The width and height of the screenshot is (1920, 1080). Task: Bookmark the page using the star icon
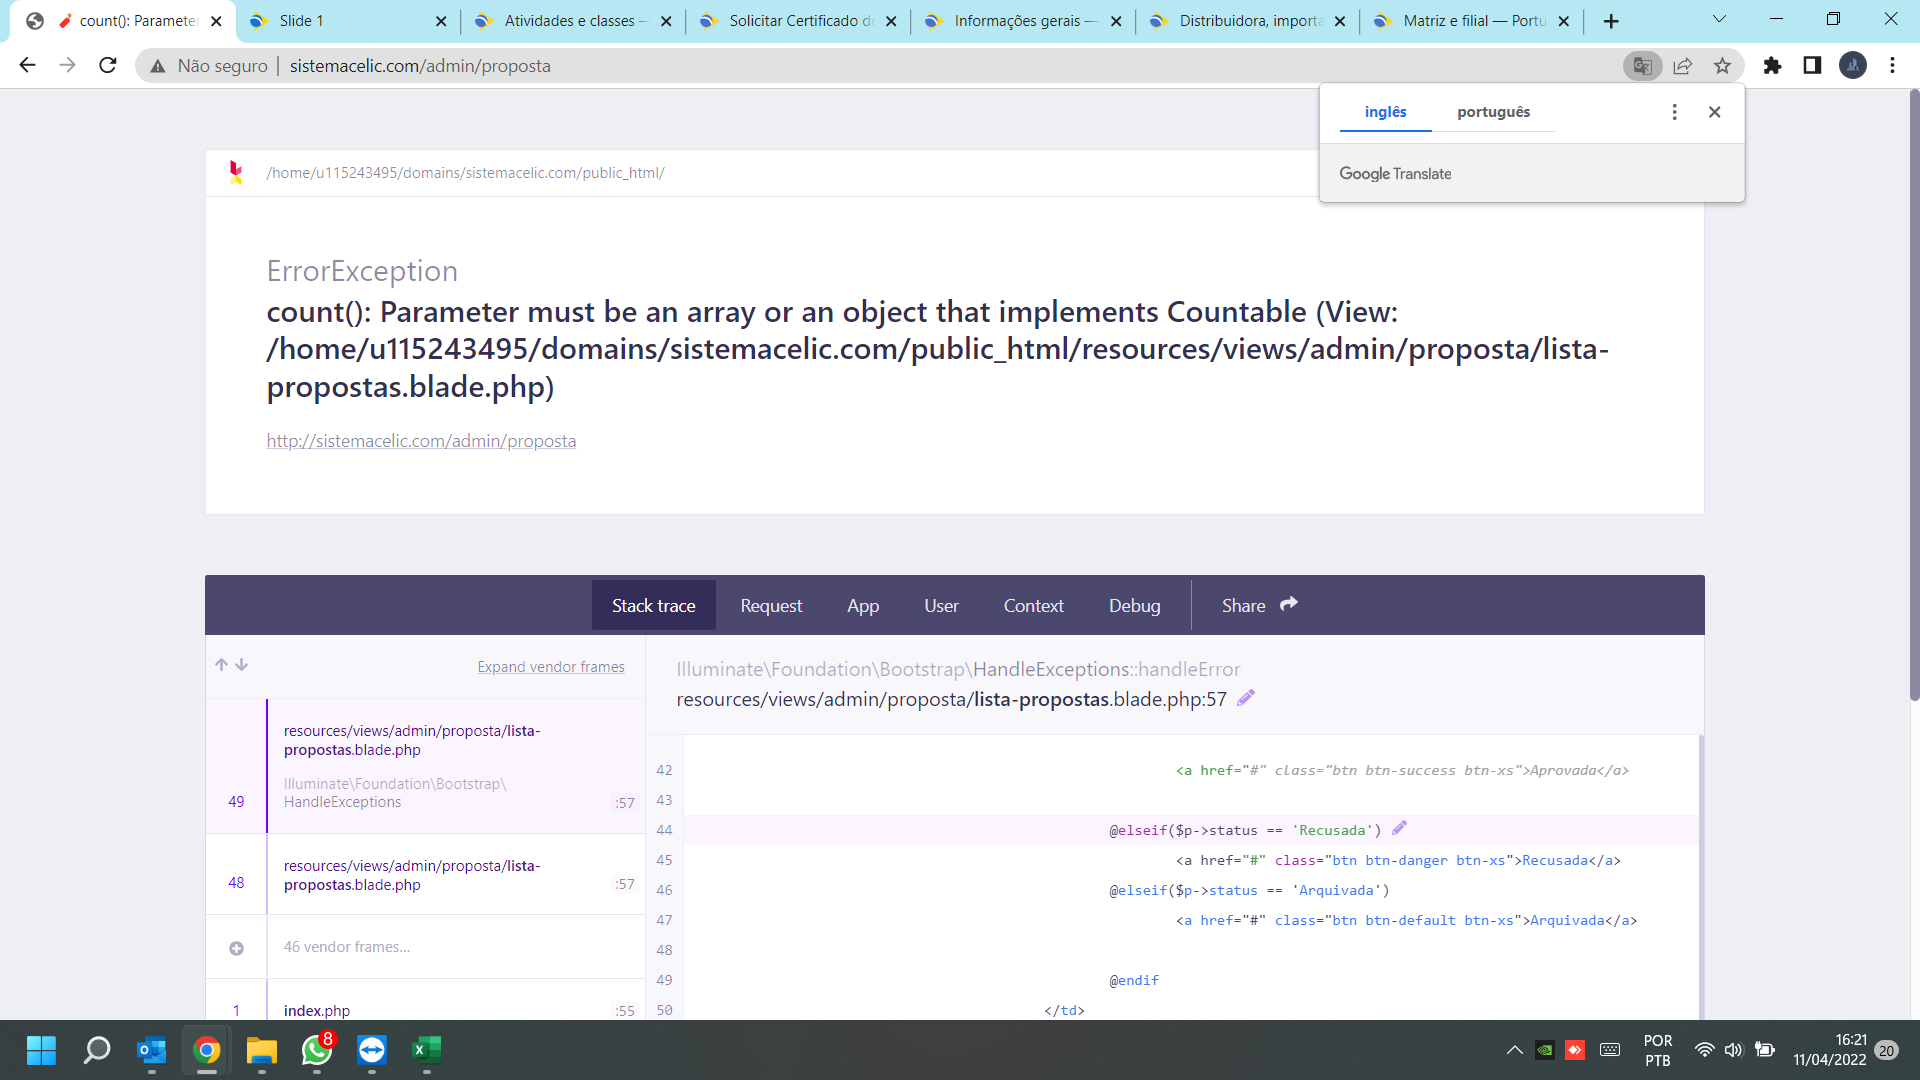point(1722,65)
